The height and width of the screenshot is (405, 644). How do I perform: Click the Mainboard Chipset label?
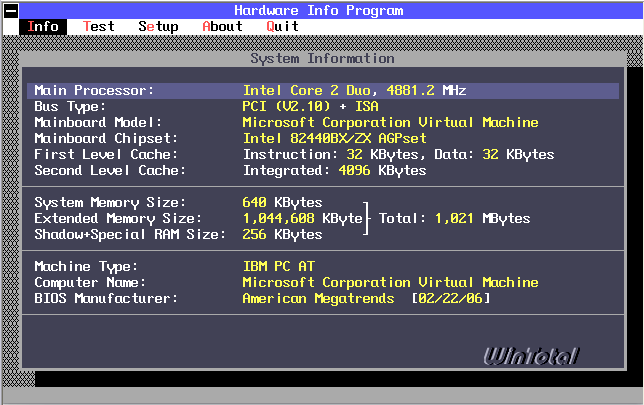(x=106, y=138)
